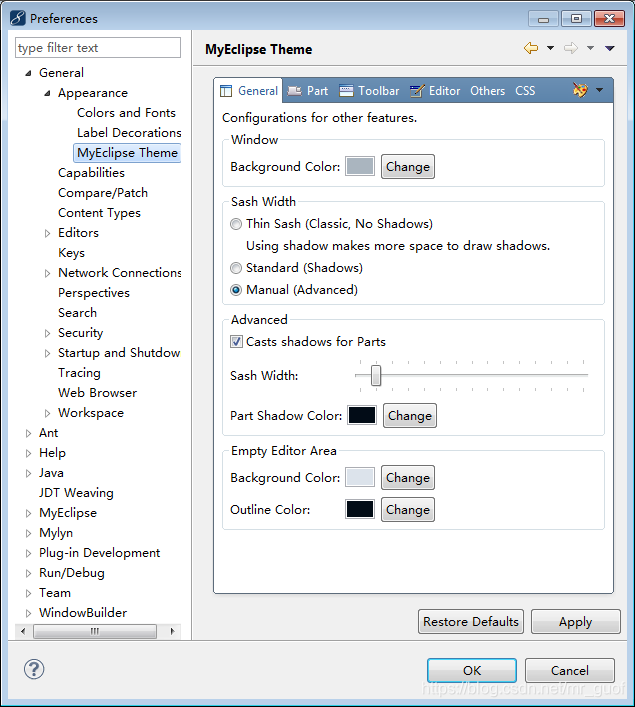Viewport: 635px width, 707px height.
Task: Select MyEclipse Theme in tree
Action: click(x=127, y=152)
